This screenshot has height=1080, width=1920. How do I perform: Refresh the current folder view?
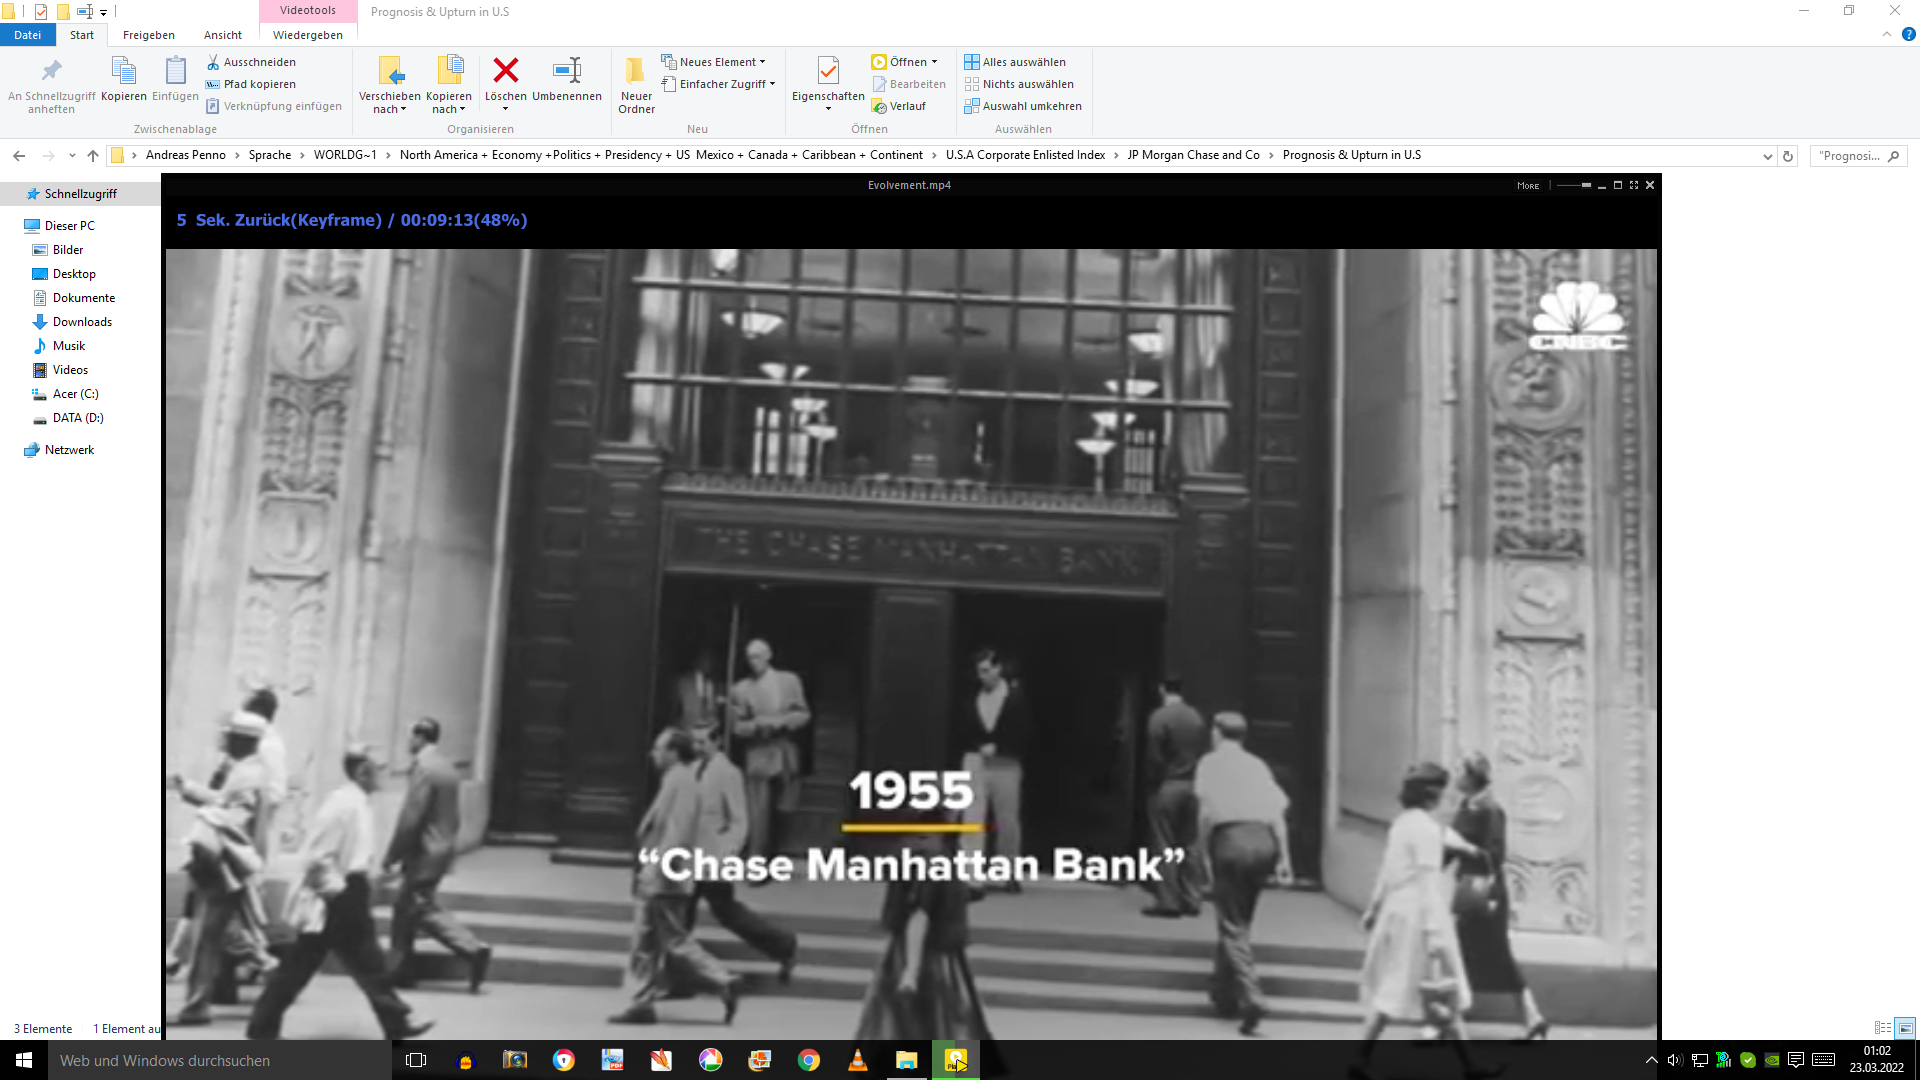coord(1788,156)
